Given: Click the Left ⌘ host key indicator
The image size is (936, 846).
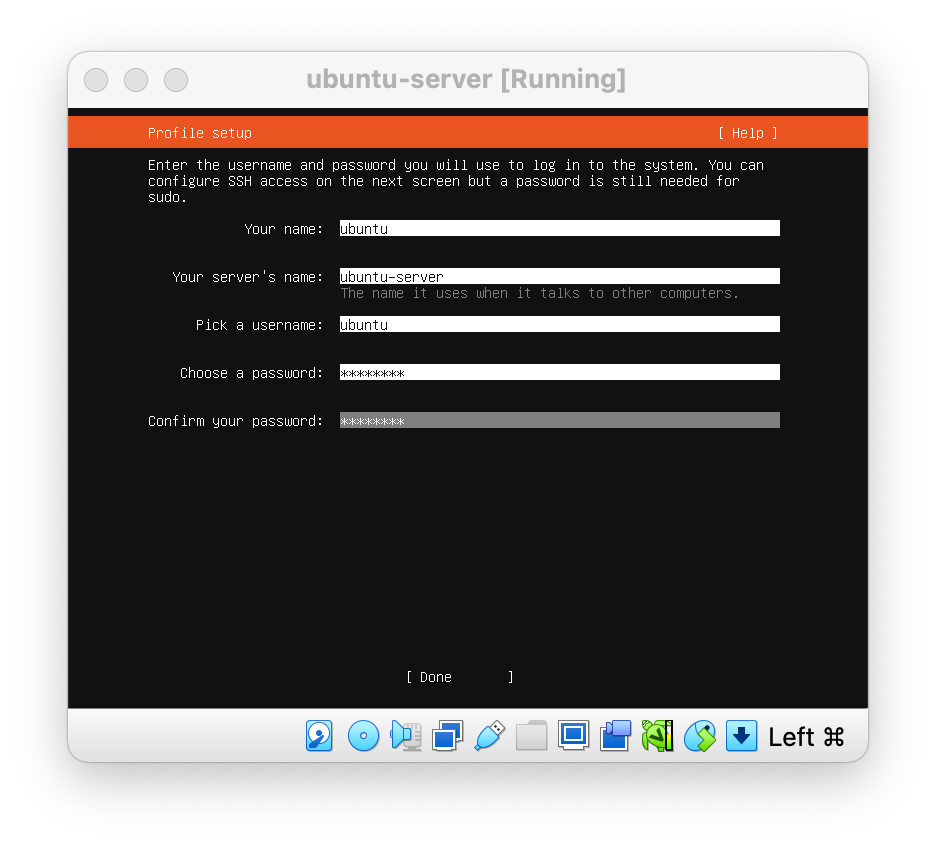Looking at the screenshot, I should click(806, 737).
